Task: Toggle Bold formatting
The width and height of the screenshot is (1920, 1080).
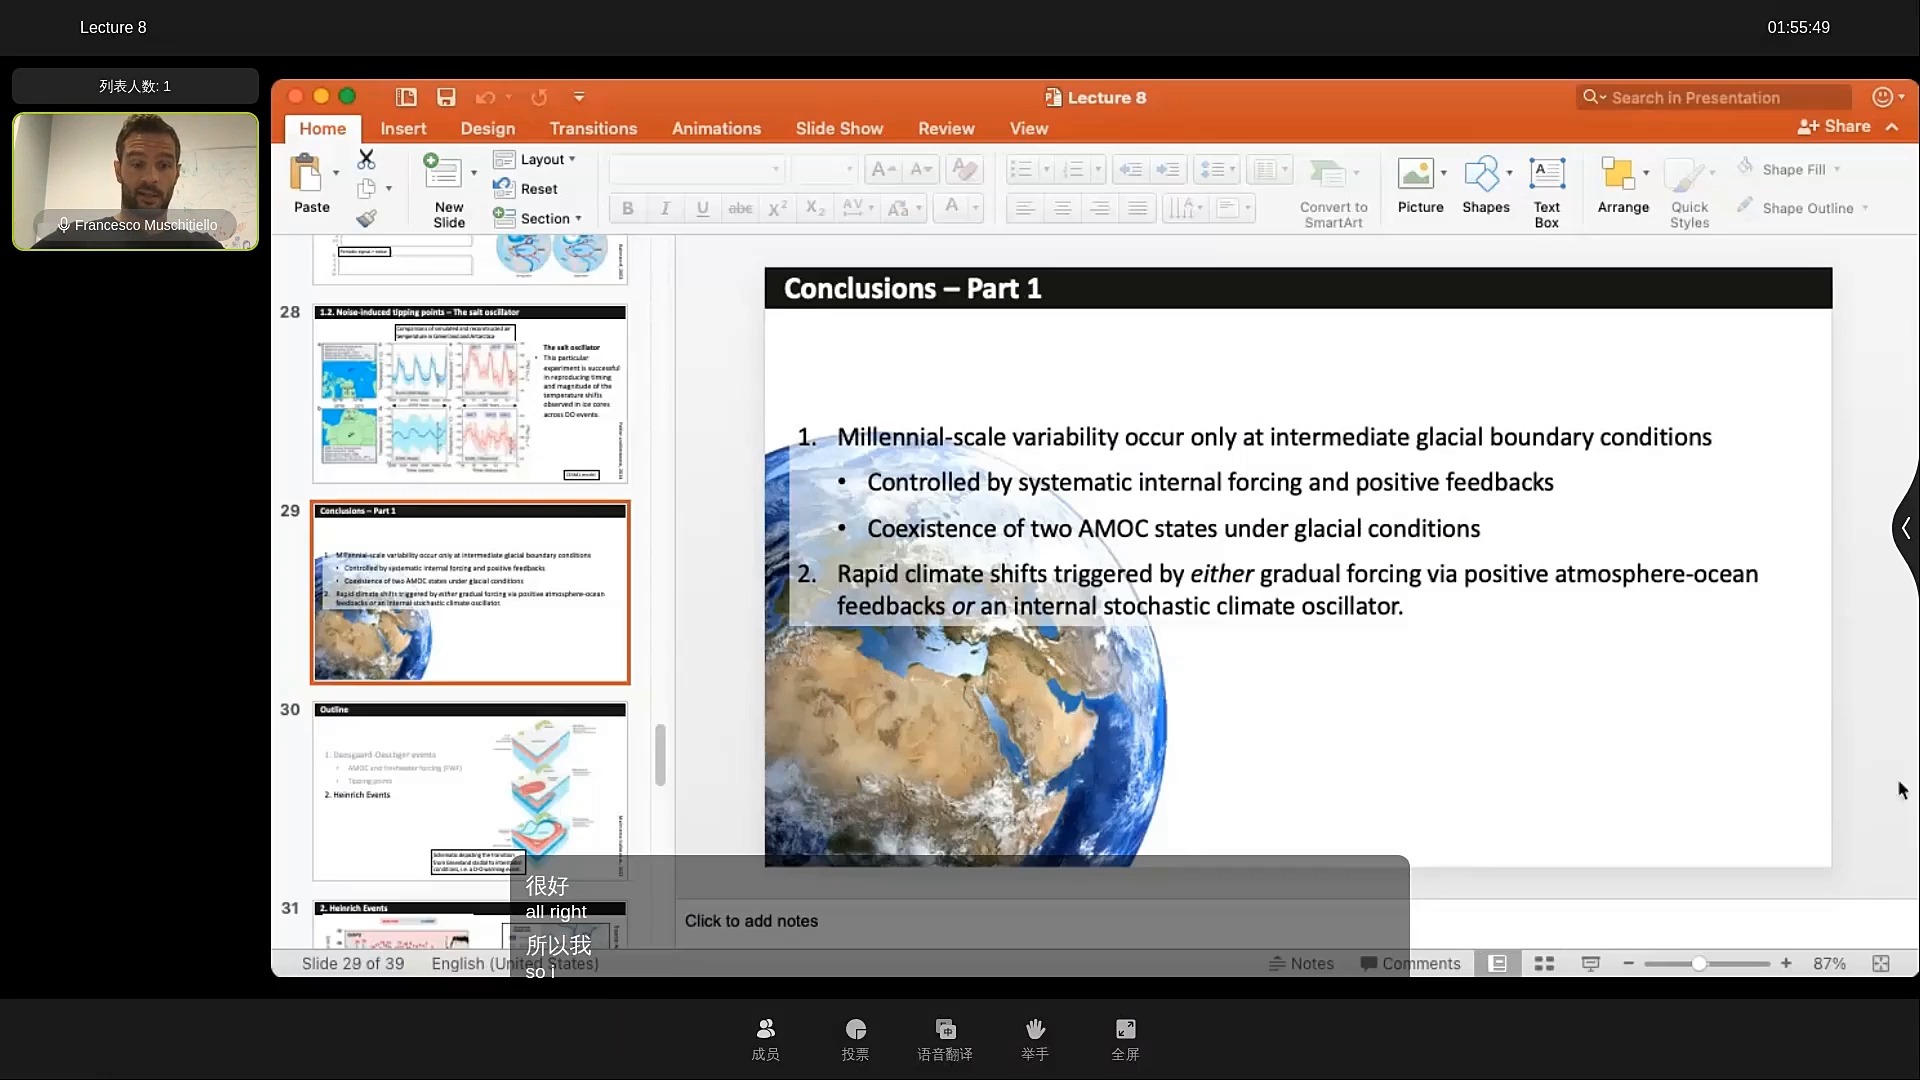Action: point(627,208)
